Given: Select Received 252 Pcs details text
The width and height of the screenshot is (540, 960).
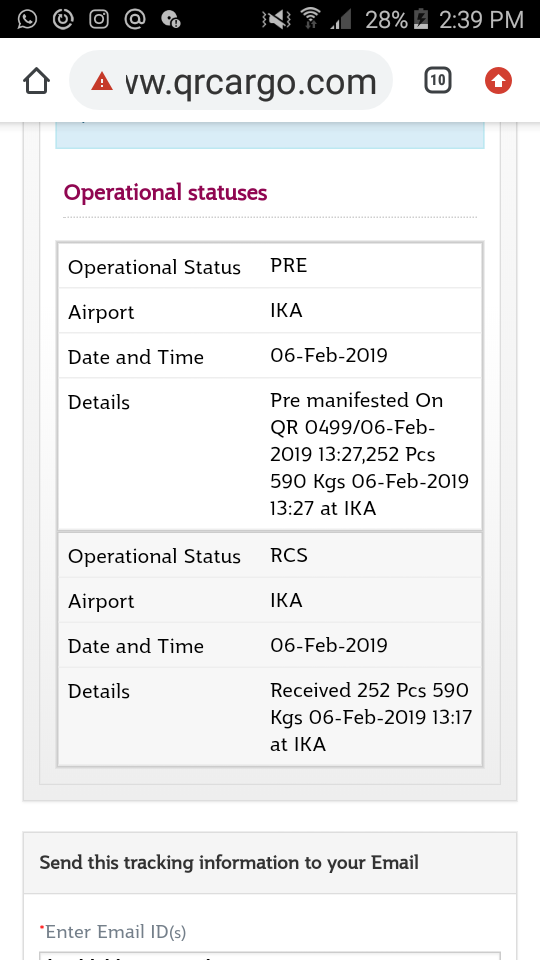Looking at the screenshot, I should tap(371, 717).
